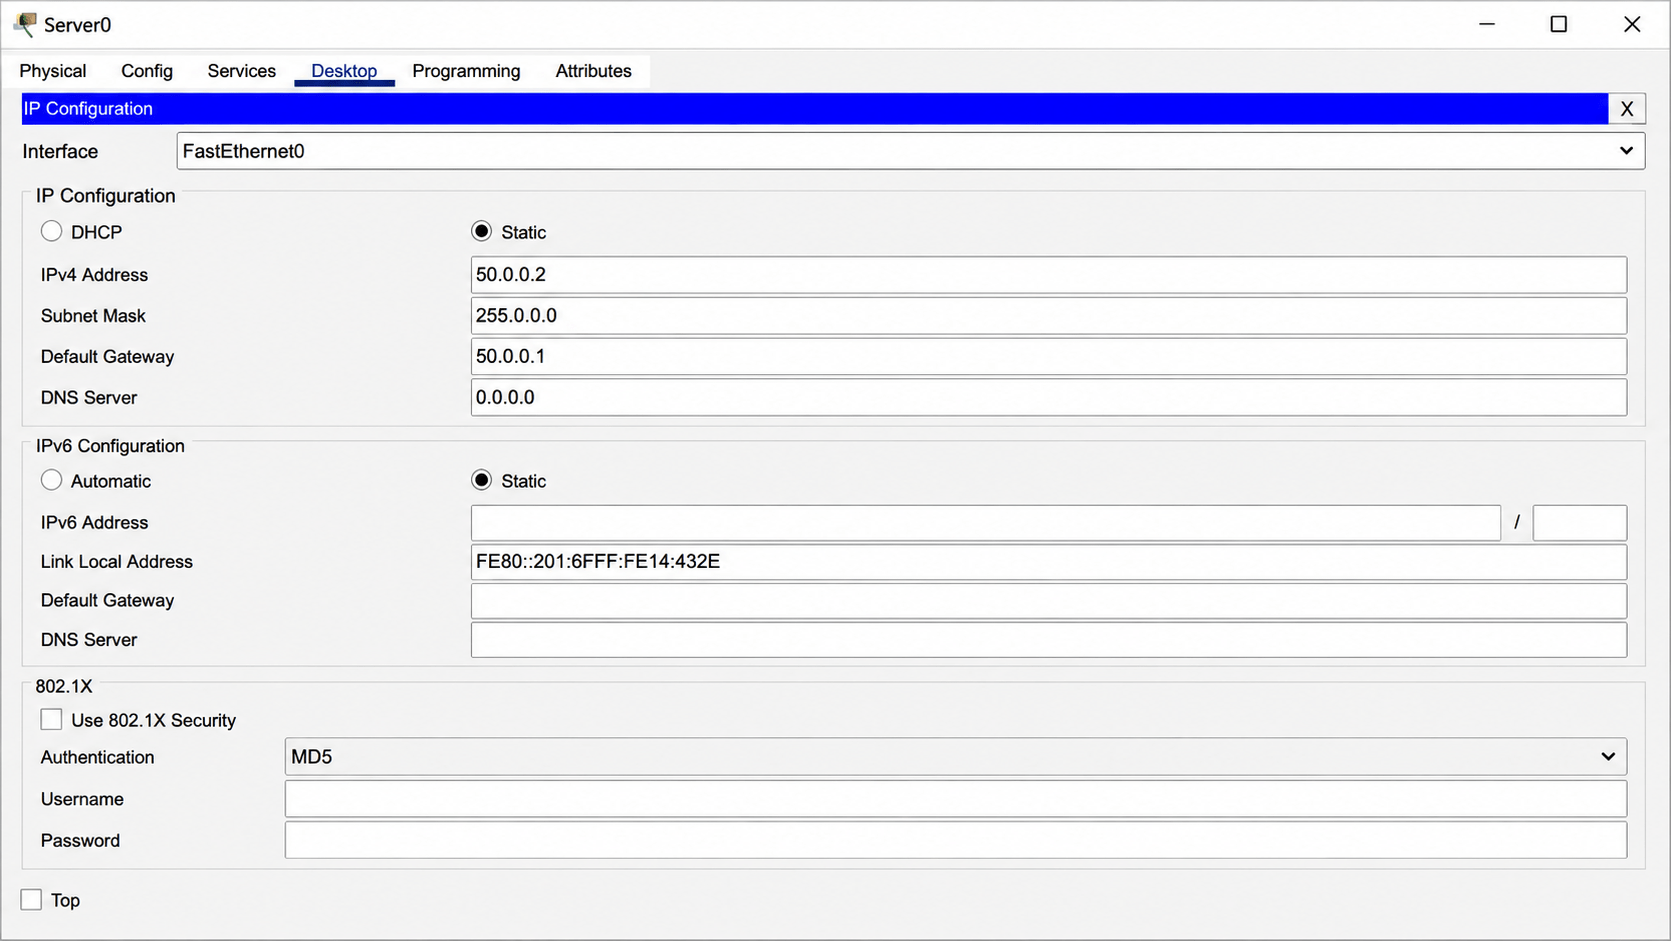
Task: Go to the Programming tab
Action: [x=466, y=71]
